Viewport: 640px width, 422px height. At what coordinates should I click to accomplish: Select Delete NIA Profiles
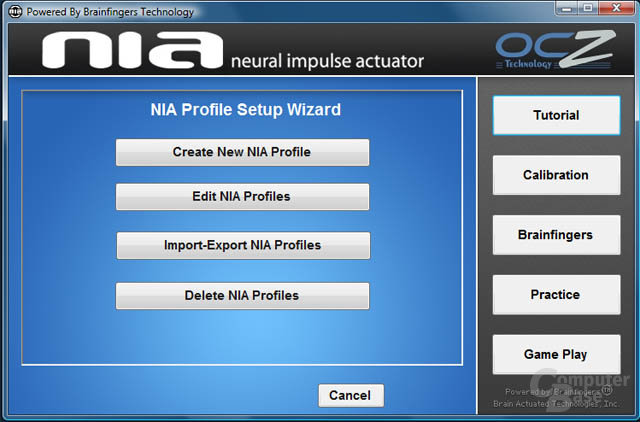click(242, 296)
